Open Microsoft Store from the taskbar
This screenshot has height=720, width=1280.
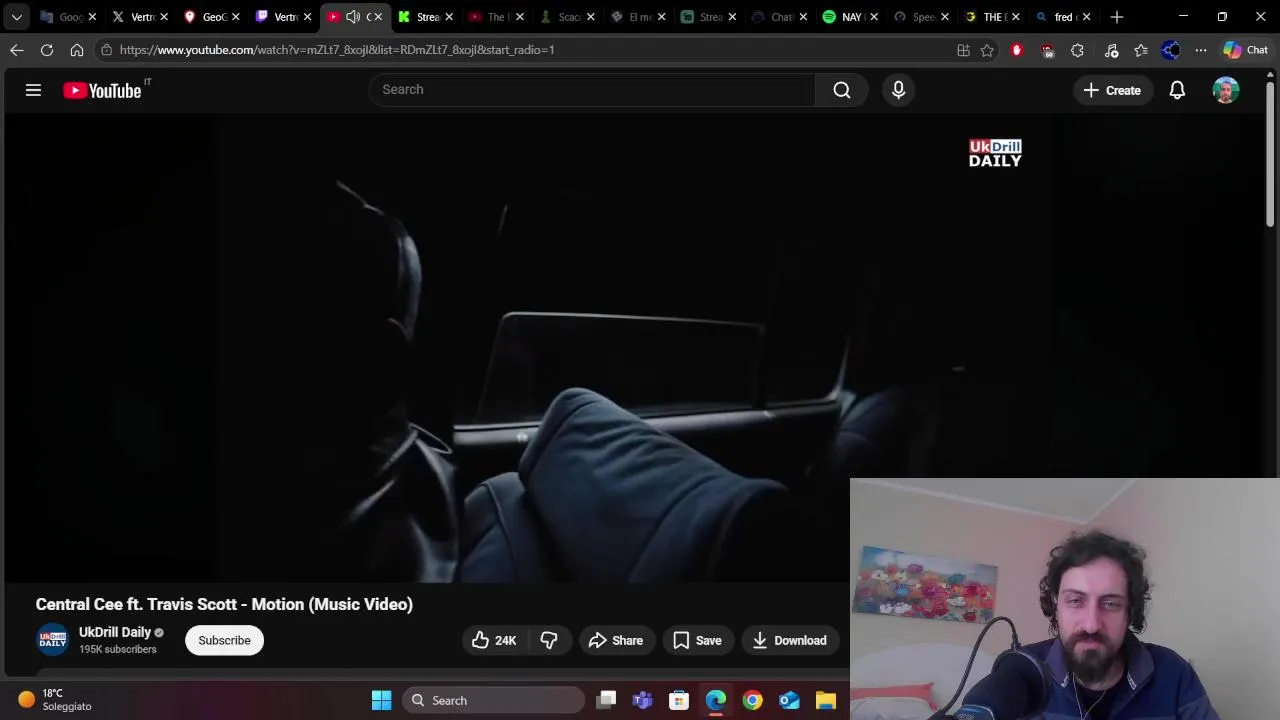679,700
